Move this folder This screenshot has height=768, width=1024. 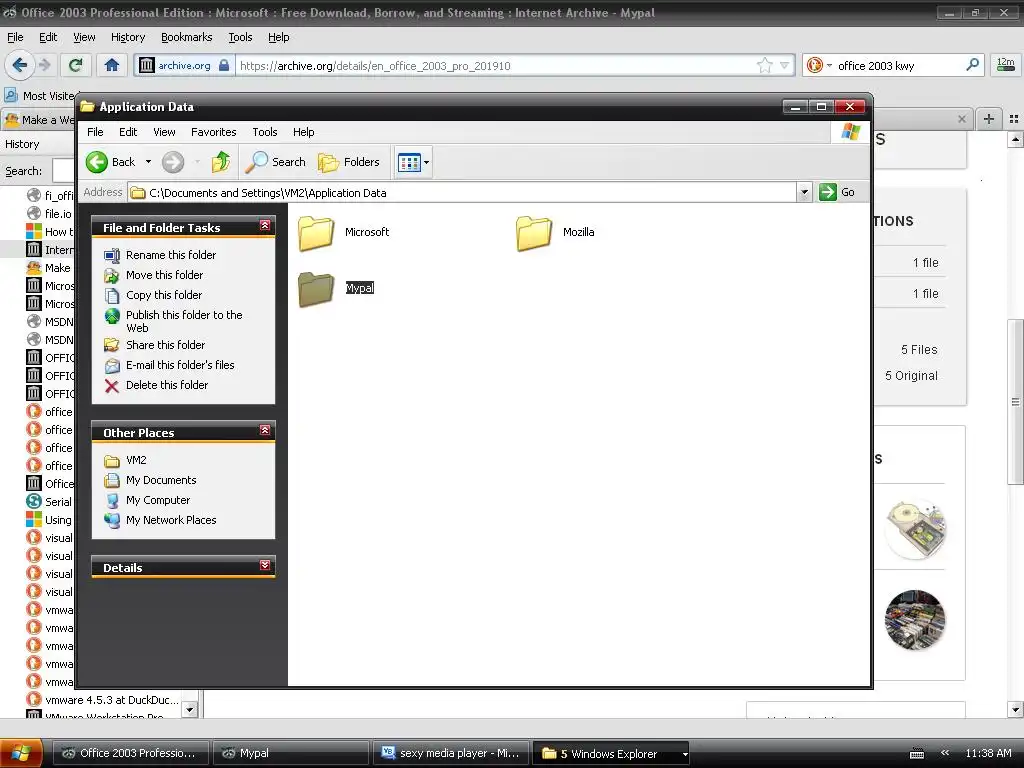164,275
